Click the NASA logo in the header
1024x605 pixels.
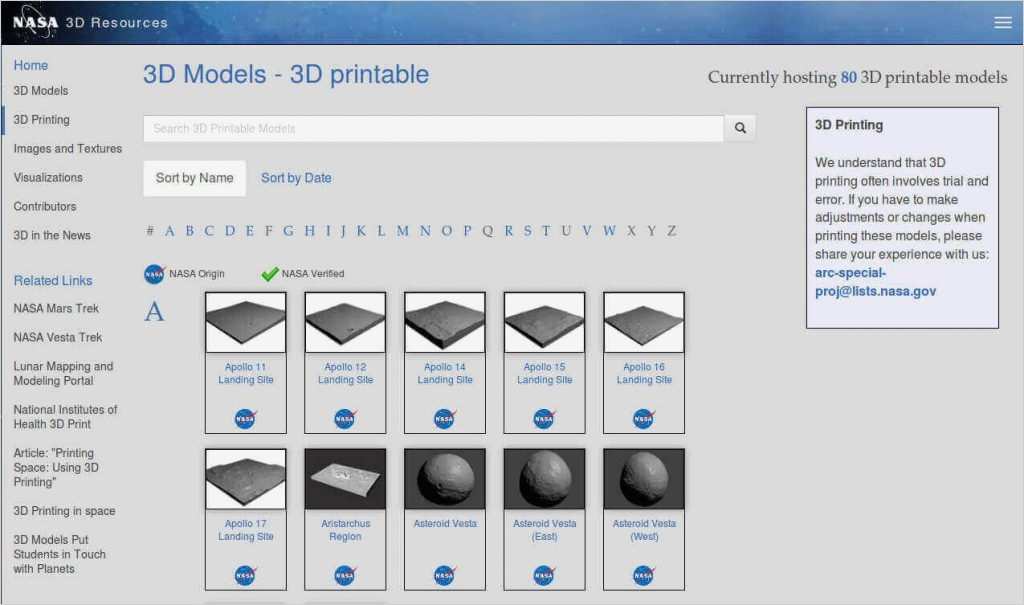point(37,21)
